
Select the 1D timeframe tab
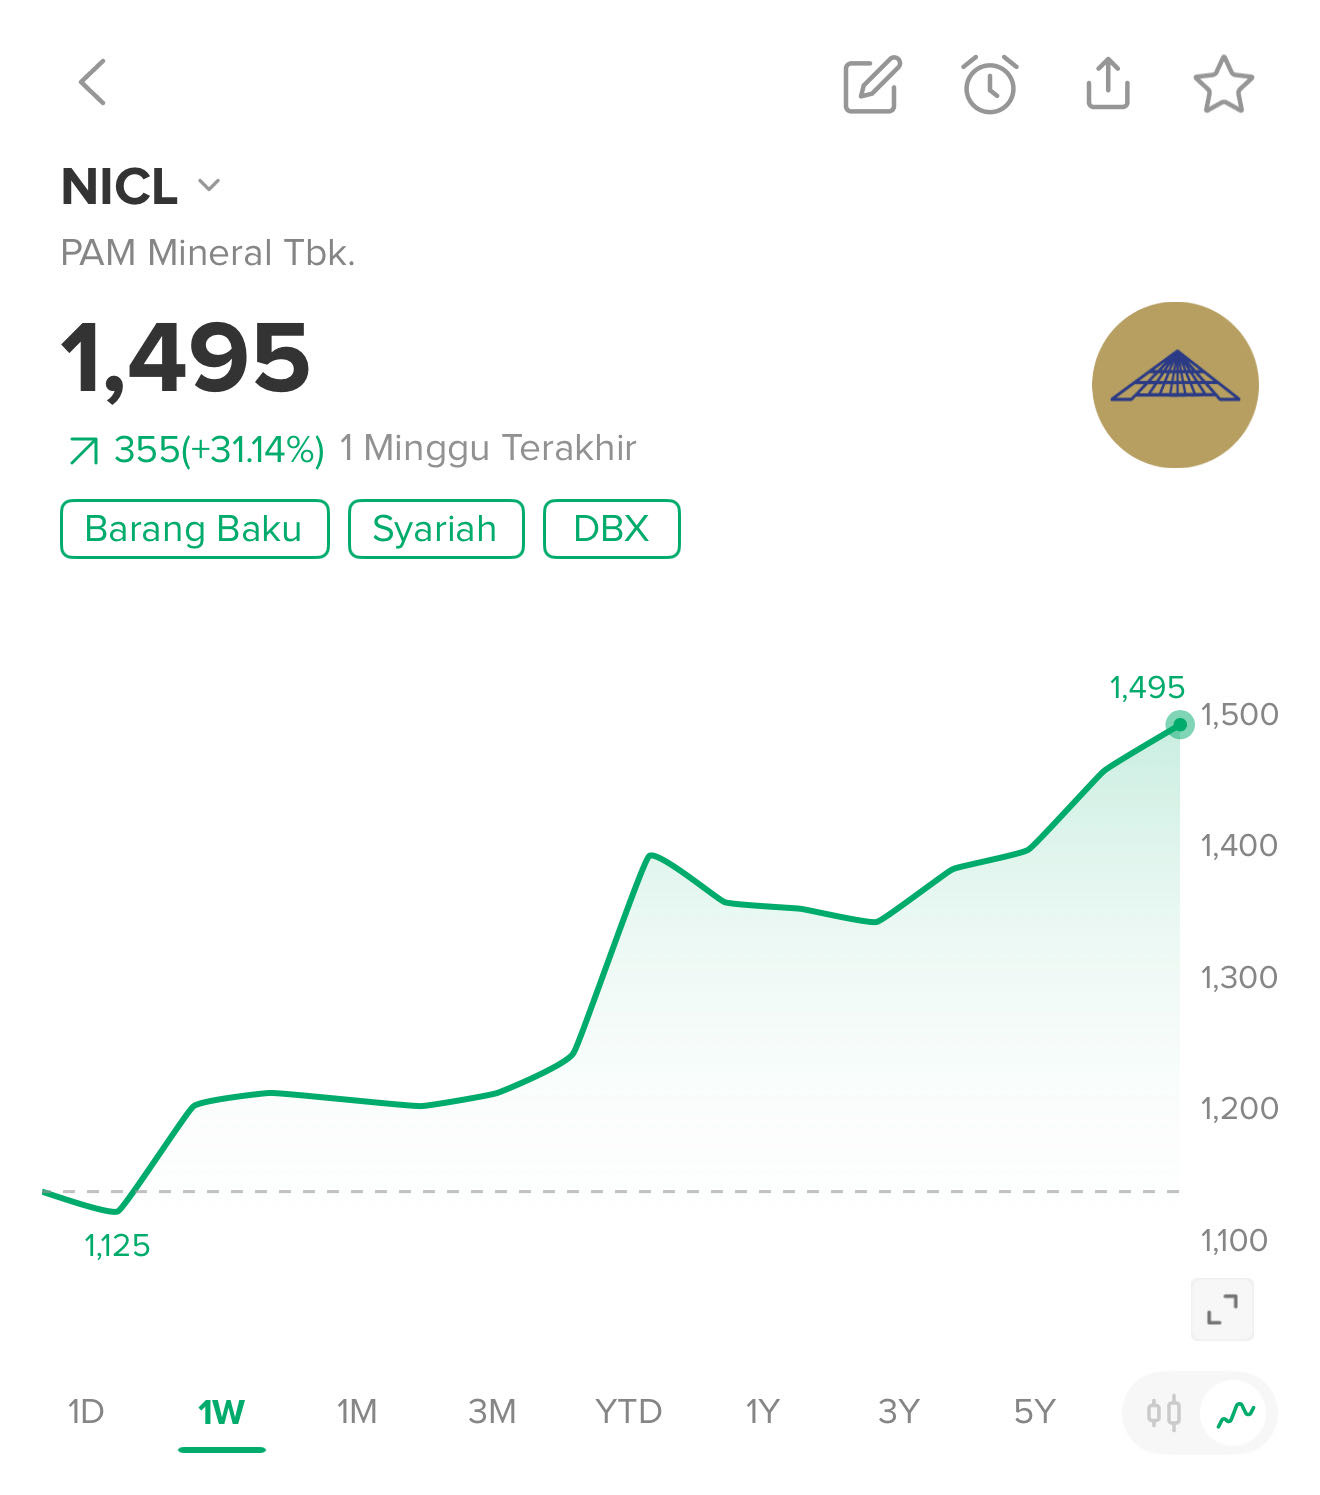click(86, 1411)
